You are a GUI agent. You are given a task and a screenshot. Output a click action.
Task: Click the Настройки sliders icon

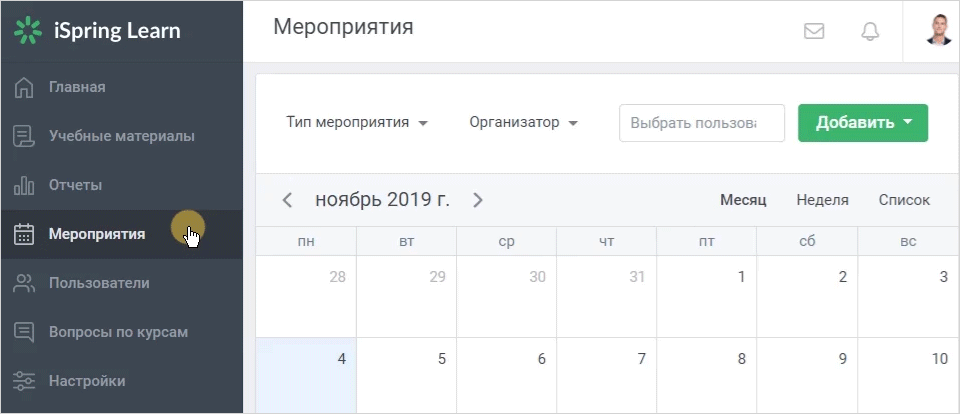[x=24, y=381]
